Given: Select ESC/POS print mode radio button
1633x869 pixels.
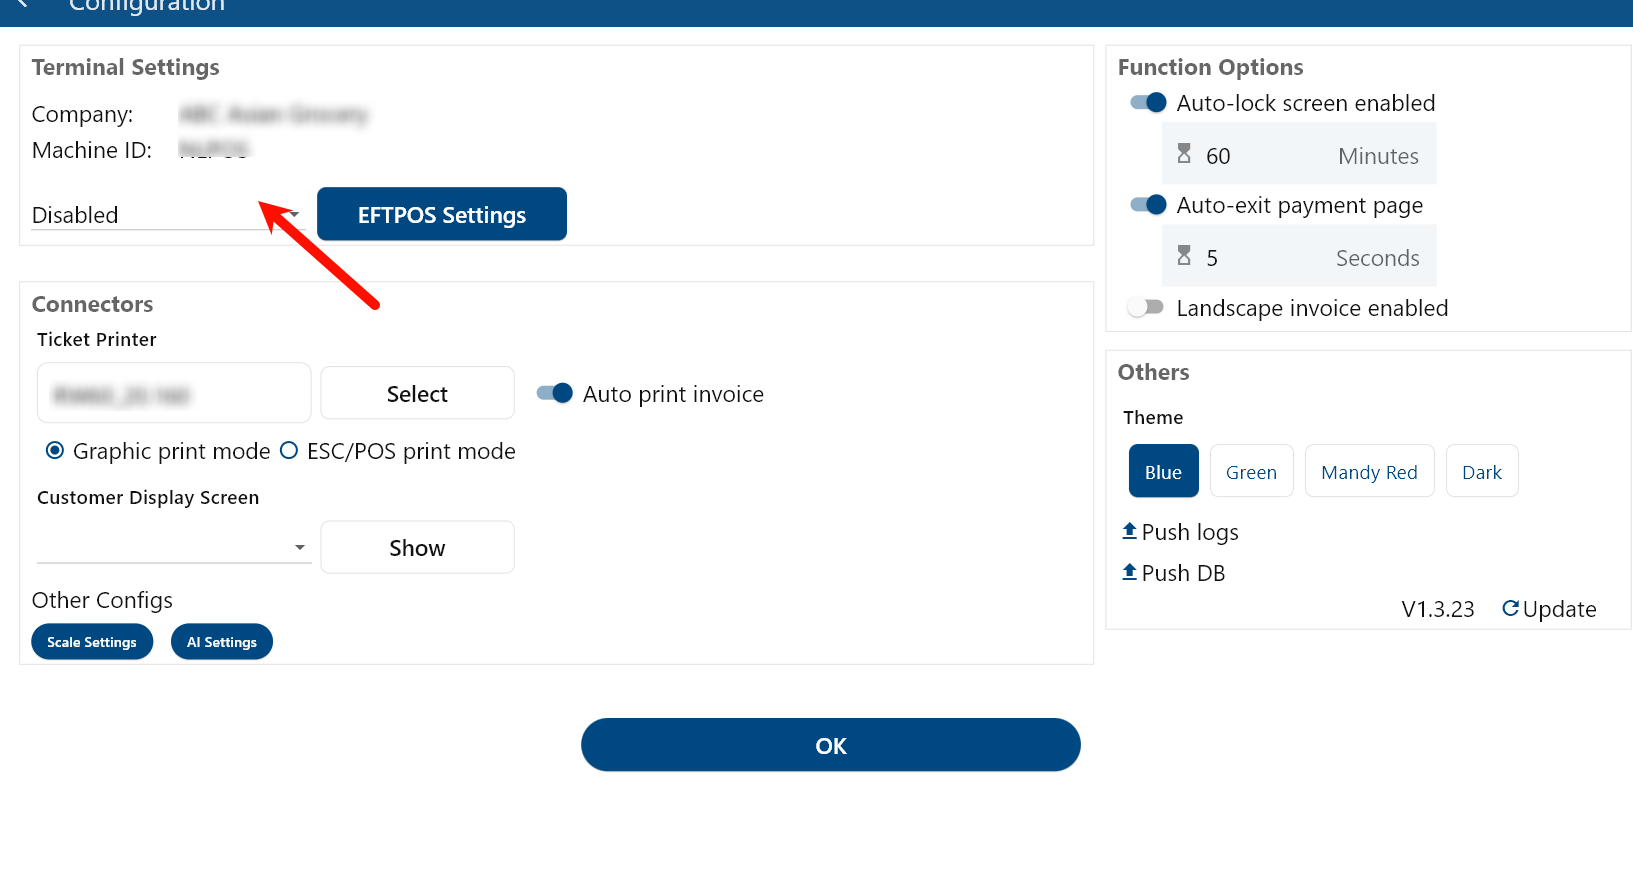Looking at the screenshot, I should pyautogui.click(x=289, y=451).
